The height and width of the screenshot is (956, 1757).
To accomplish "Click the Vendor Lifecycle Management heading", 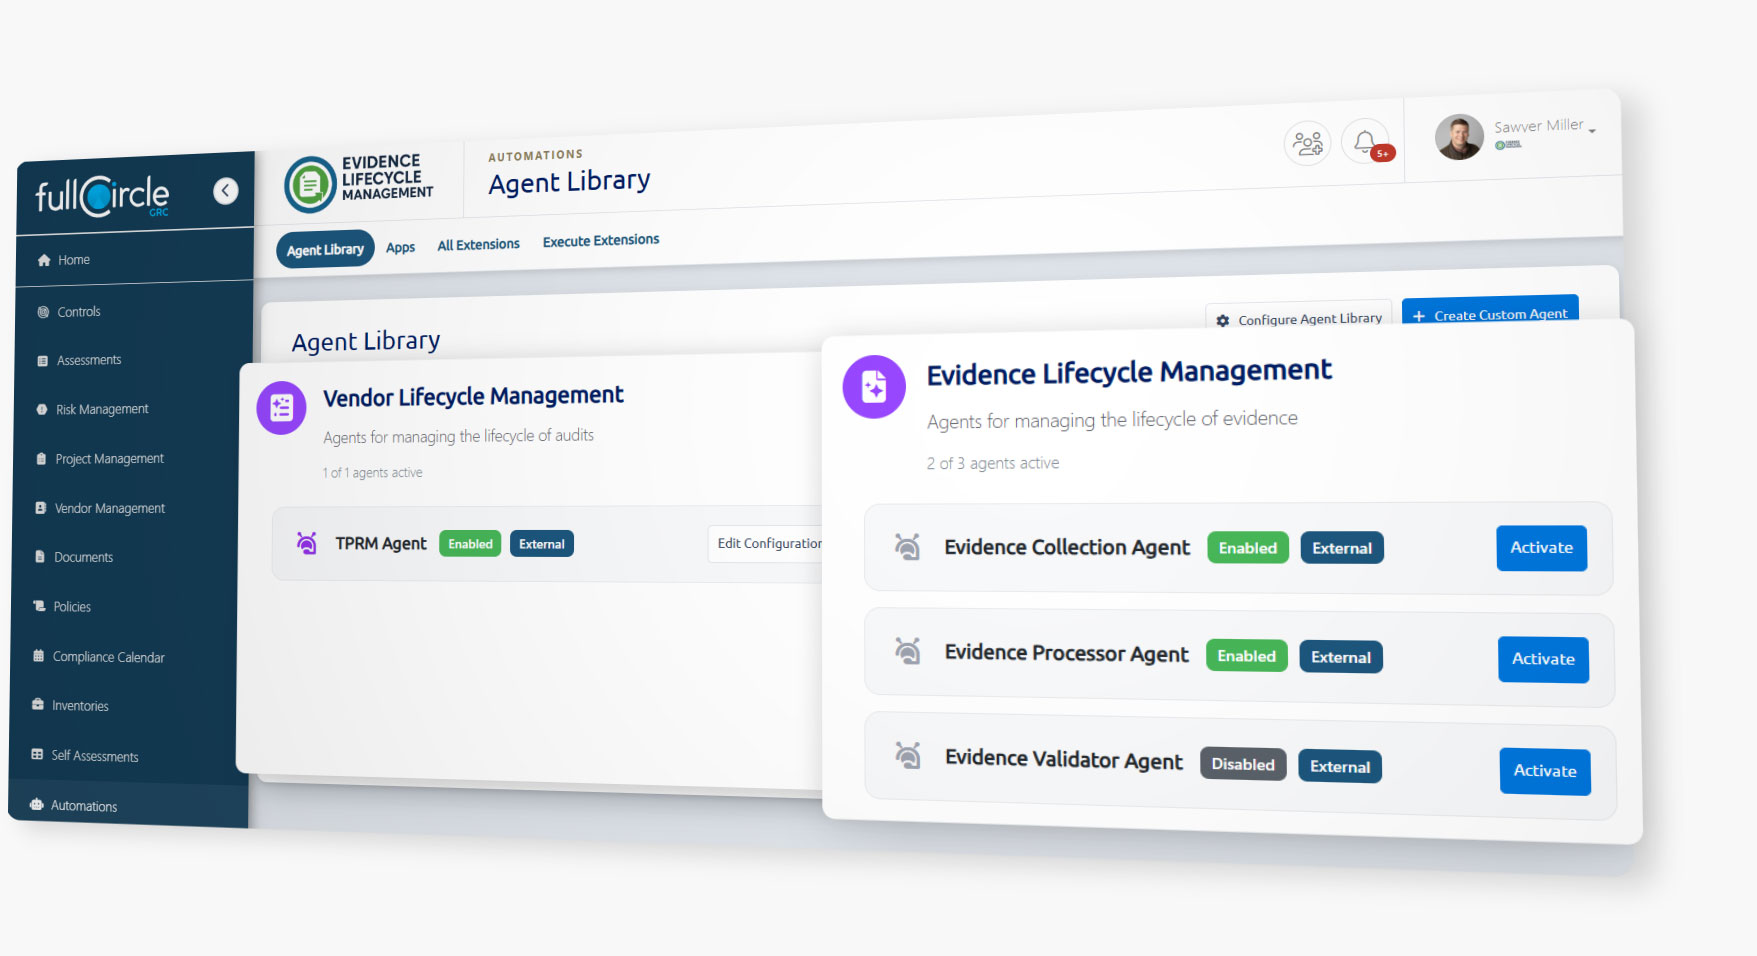I will pyautogui.click(x=473, y=397).
